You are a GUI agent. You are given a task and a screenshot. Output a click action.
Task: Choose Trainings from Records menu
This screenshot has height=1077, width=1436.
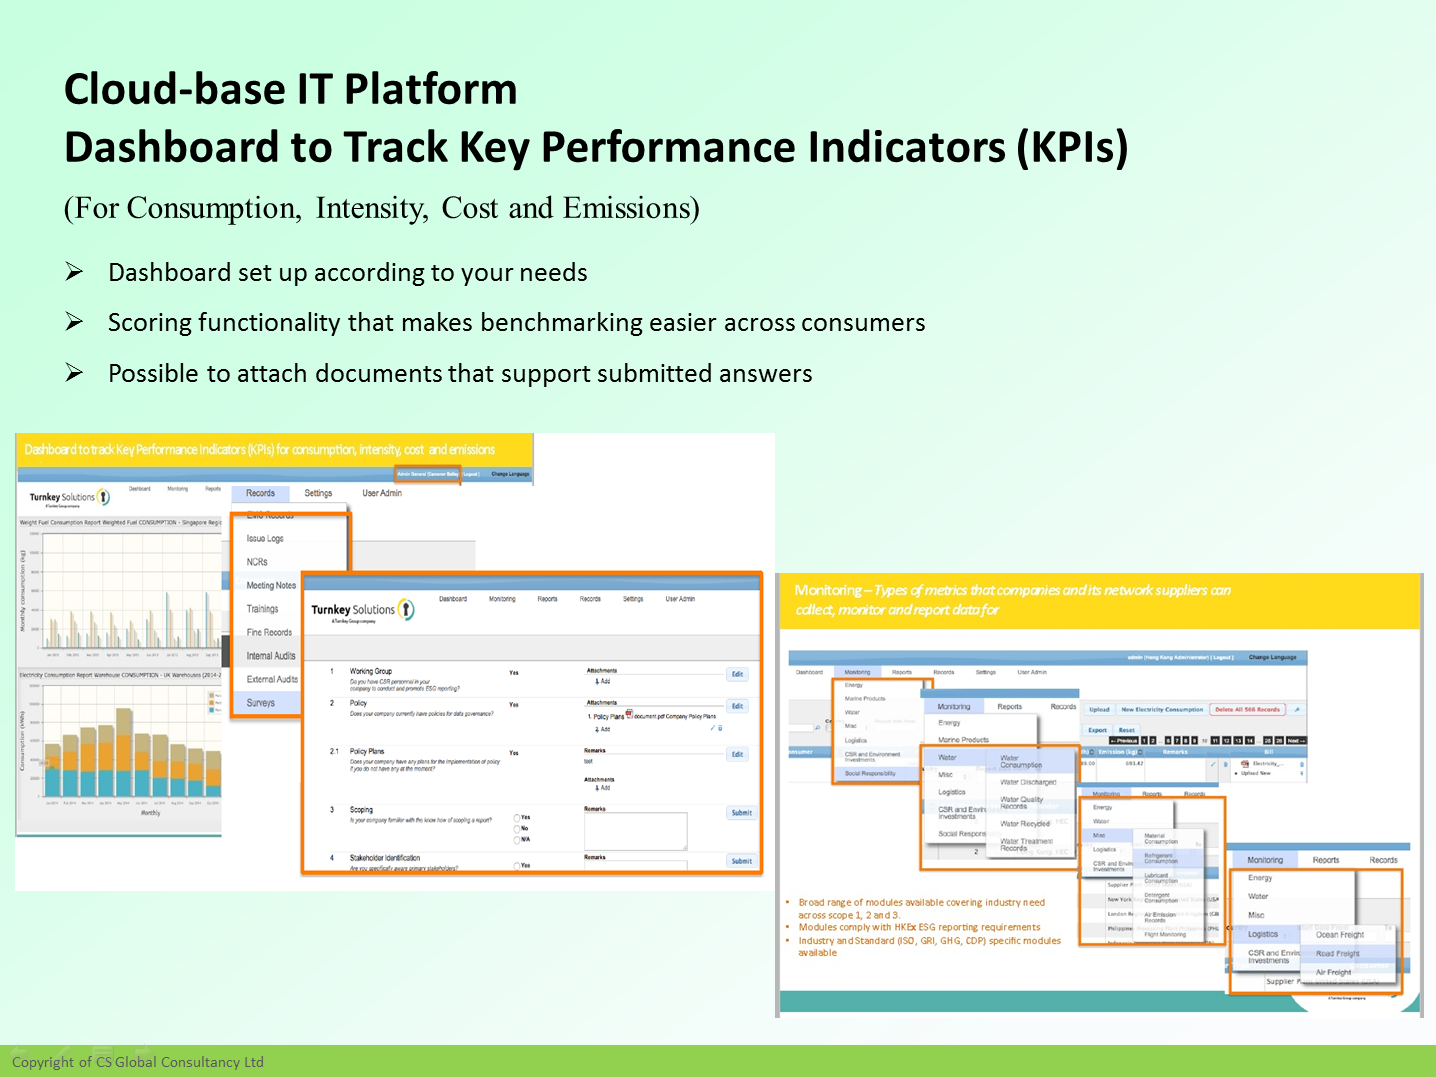tap(263, 609)
